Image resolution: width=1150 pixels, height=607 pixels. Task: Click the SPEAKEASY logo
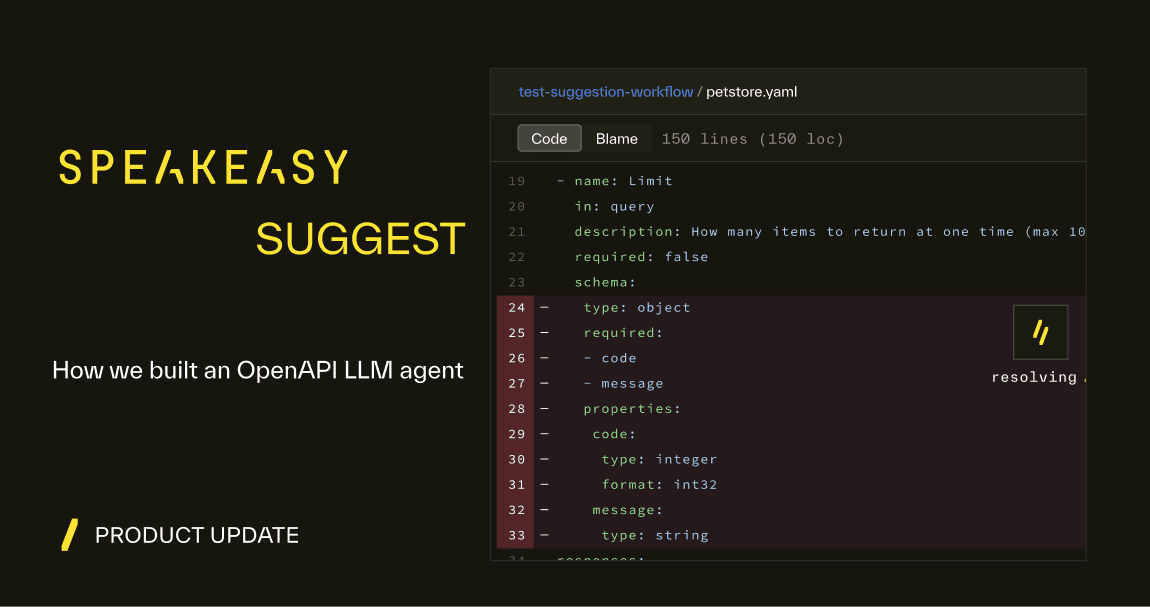tap(203, 167)
